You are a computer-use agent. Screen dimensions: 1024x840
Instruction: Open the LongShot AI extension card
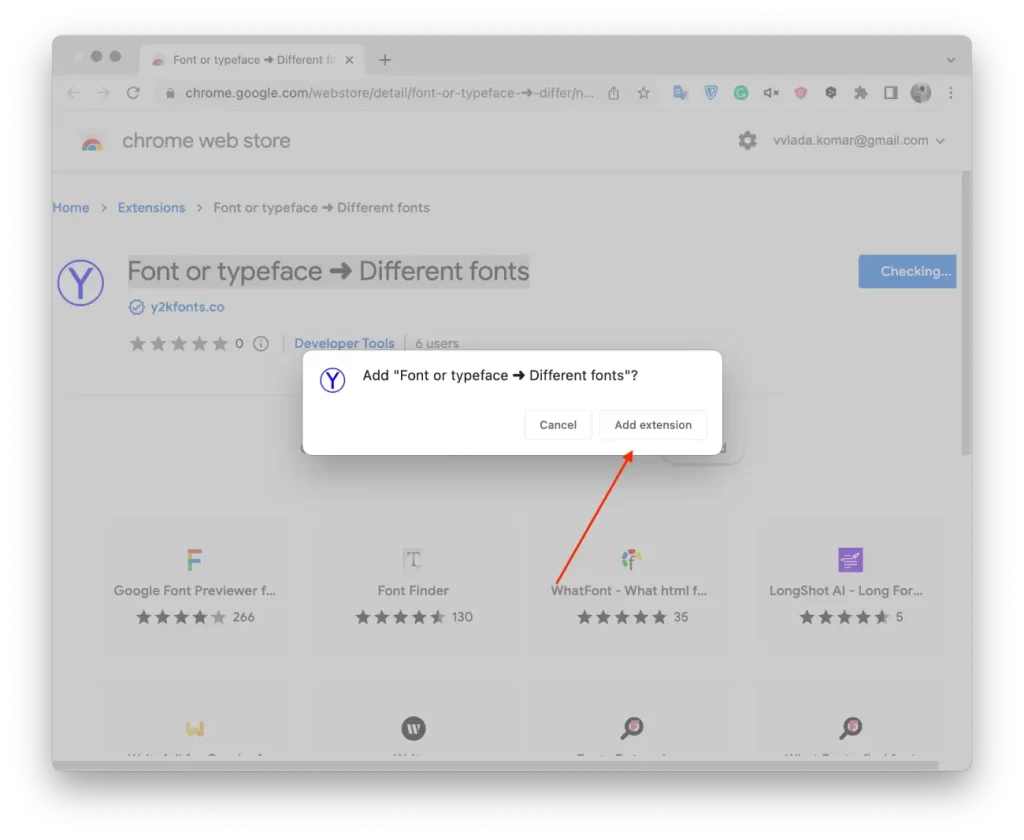tap(851, 586)
